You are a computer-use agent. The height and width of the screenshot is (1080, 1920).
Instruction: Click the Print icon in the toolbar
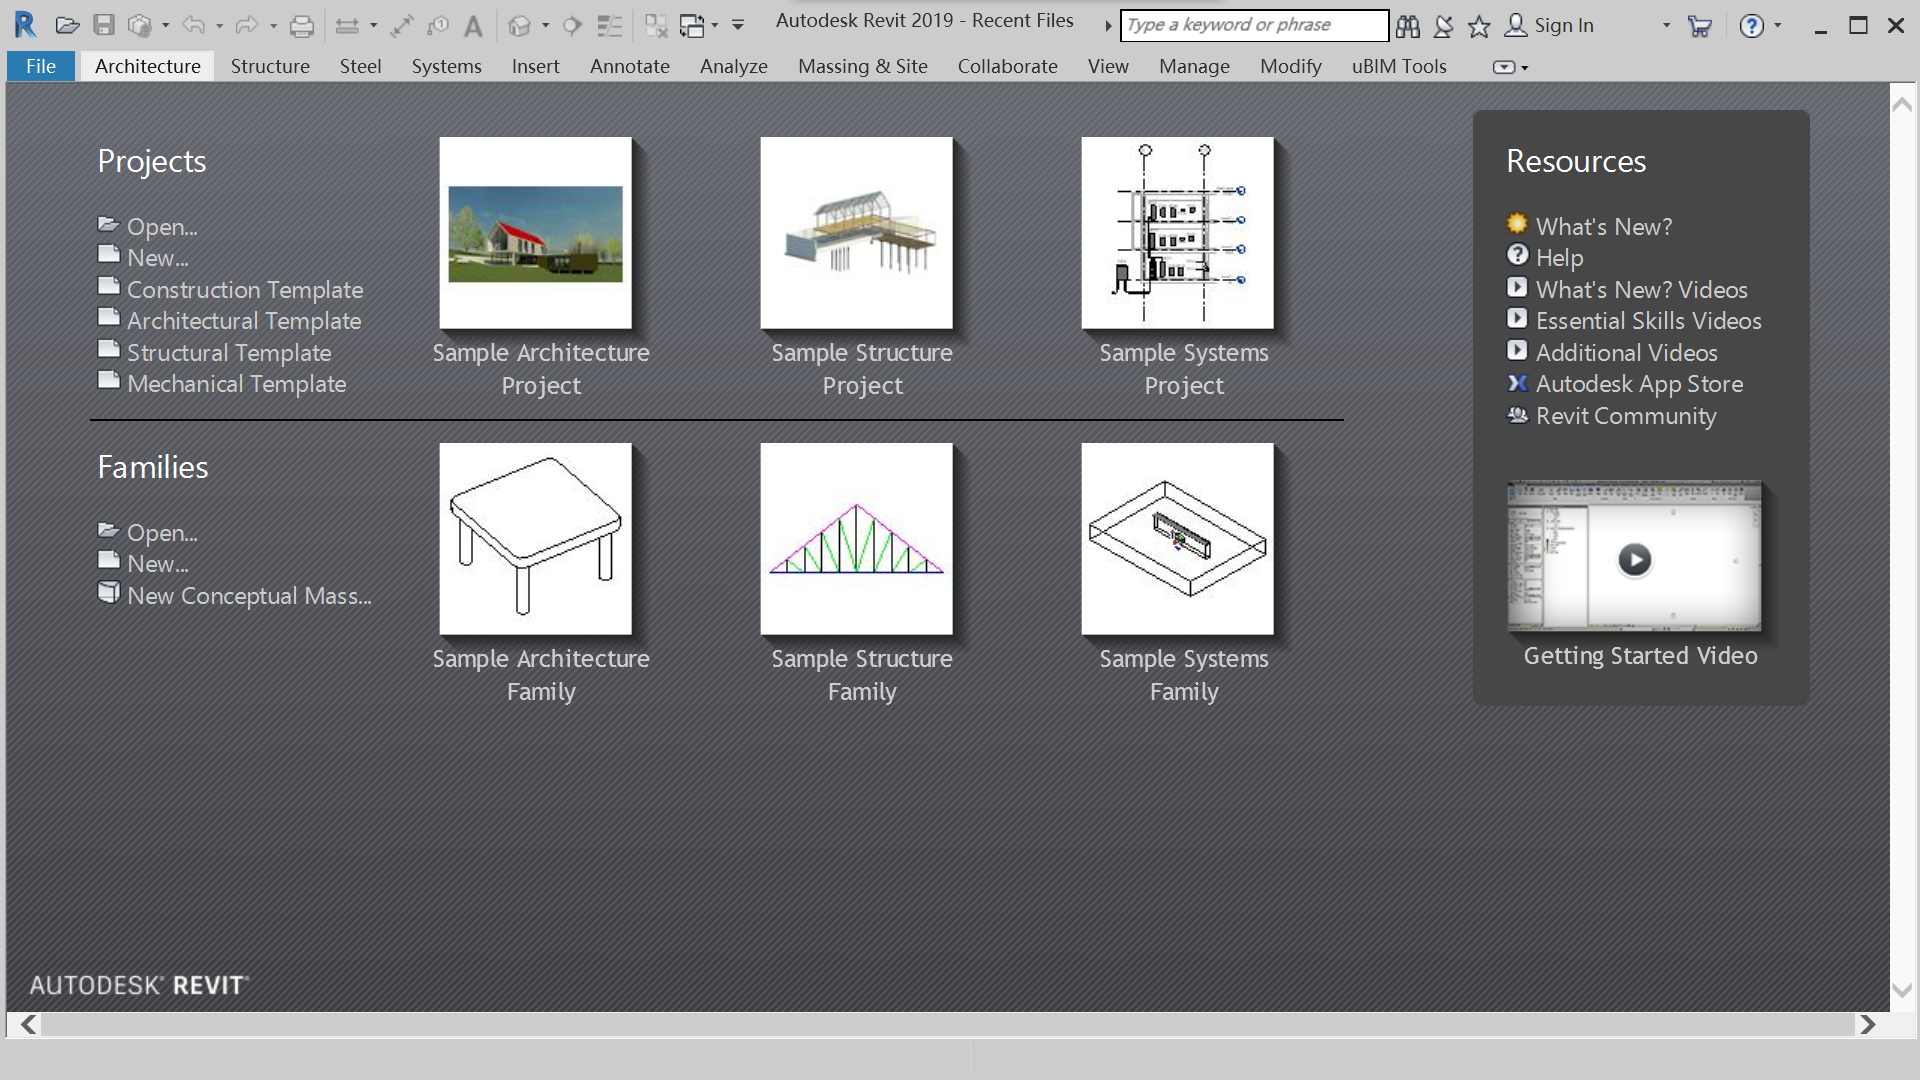coord(301,26)
